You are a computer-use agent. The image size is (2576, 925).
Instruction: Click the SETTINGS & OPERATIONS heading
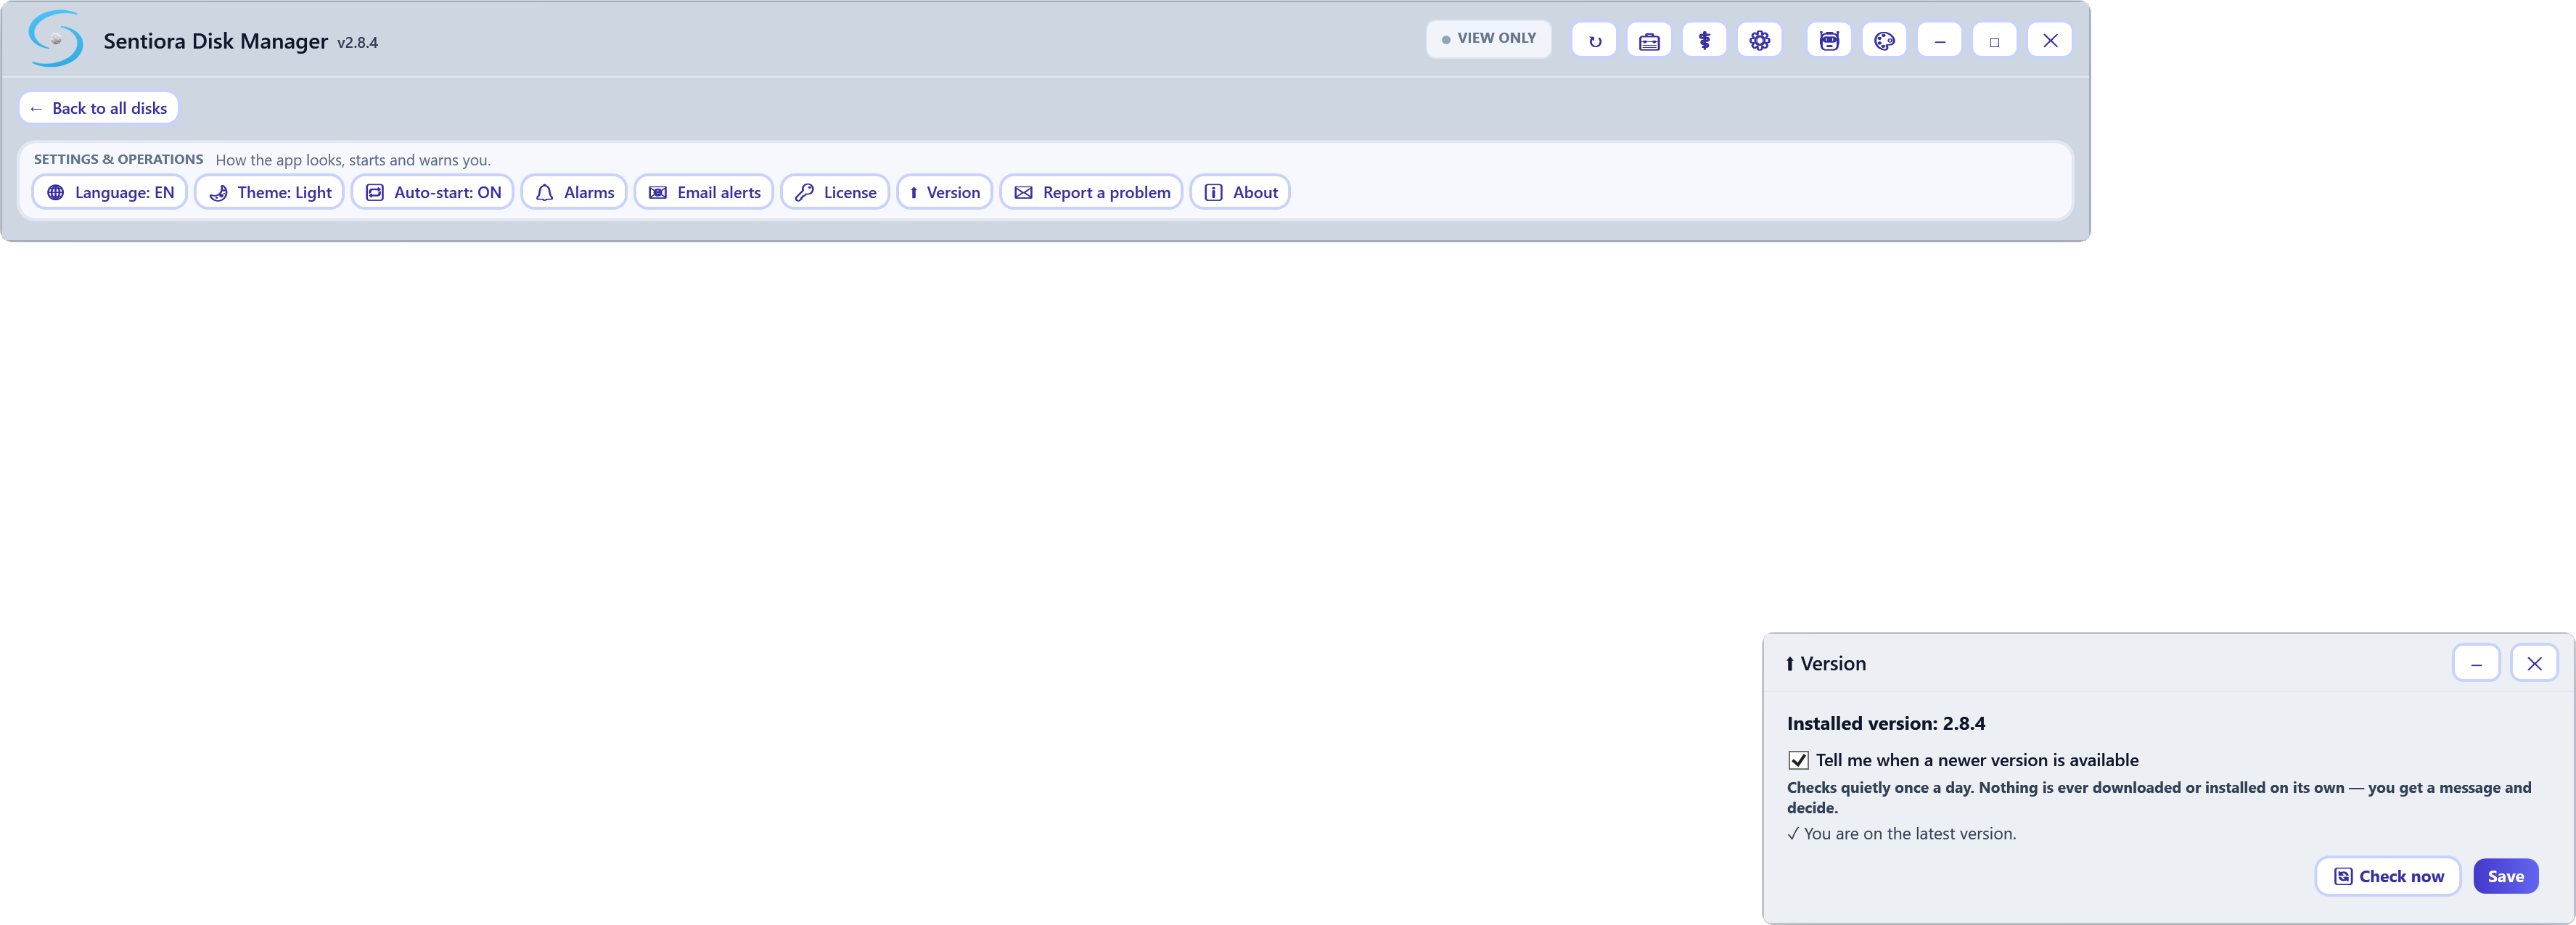pyautogui.click(x=118, y=159)
